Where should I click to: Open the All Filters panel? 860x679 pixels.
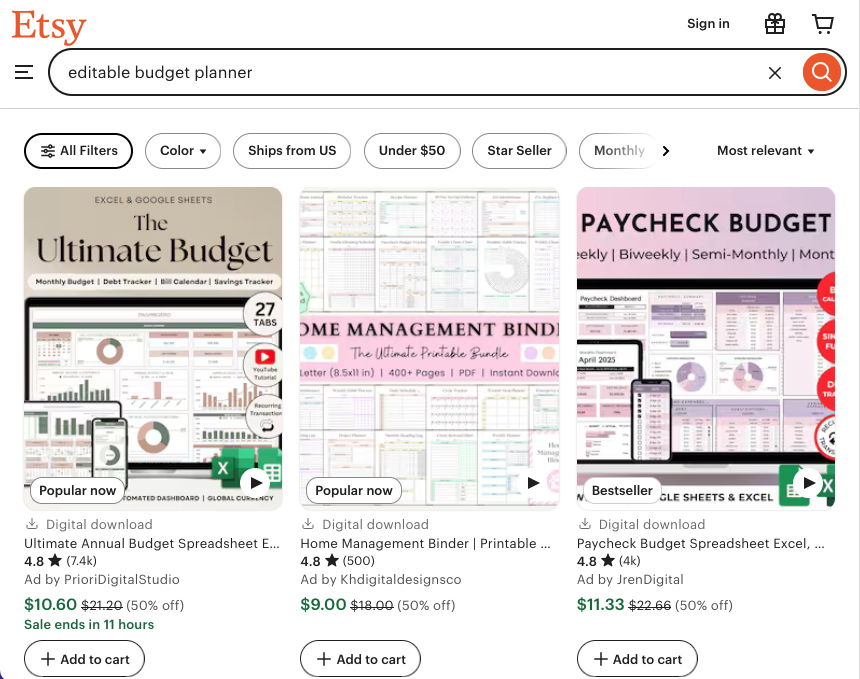(78, 150)
